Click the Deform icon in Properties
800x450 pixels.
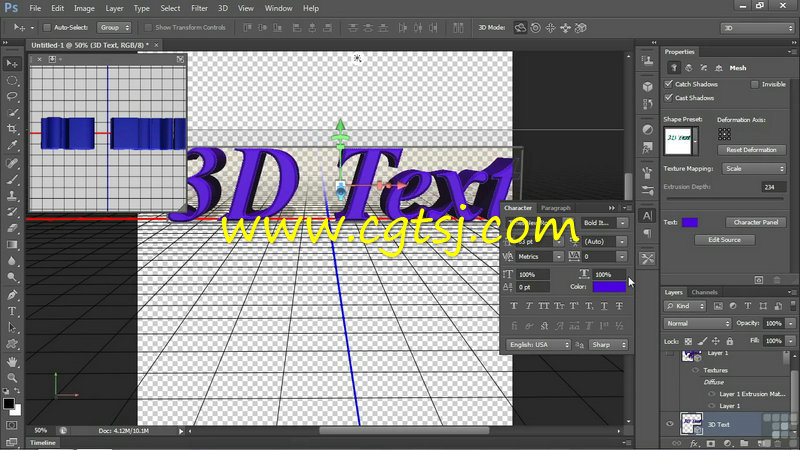(x=689, y=68)
